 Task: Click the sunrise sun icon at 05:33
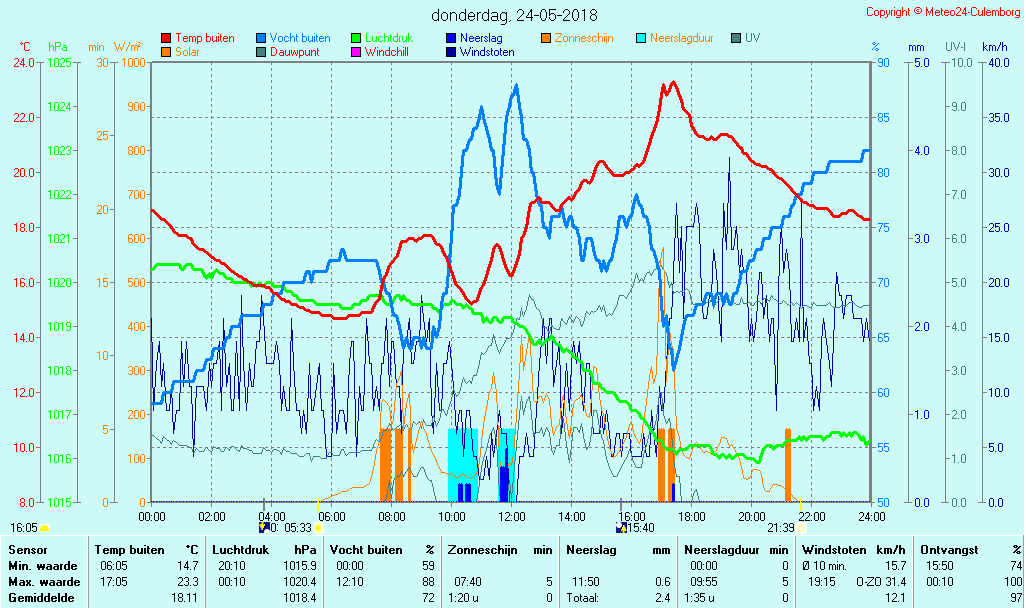tap(318, 528)
